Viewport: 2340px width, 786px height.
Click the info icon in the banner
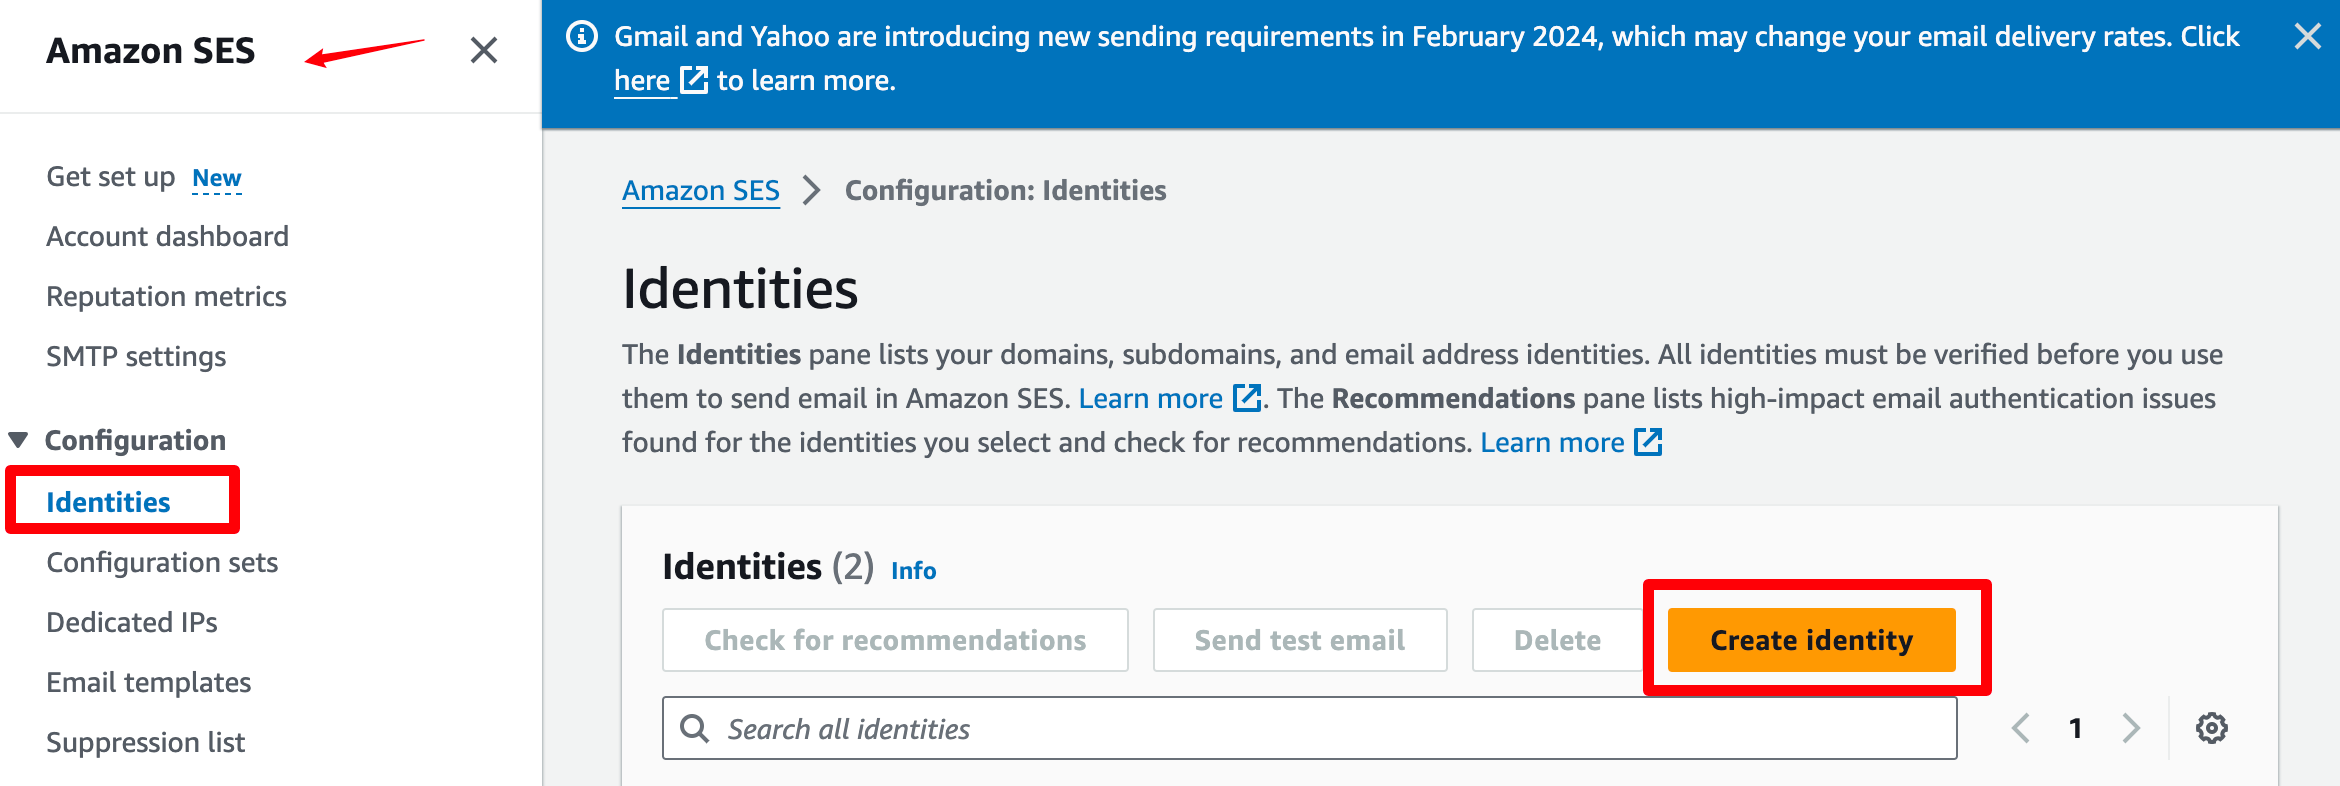582,37
